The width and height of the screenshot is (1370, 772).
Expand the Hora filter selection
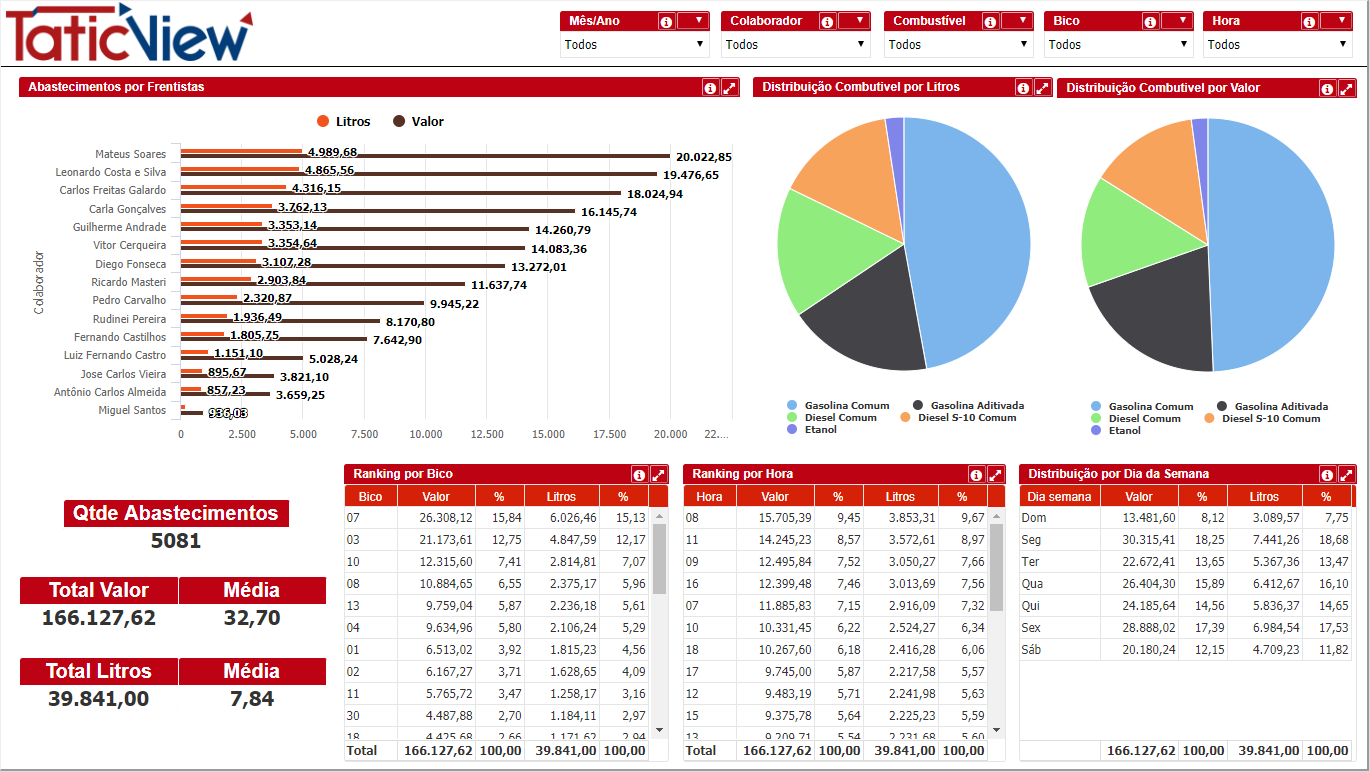(x=1279, y=45)
